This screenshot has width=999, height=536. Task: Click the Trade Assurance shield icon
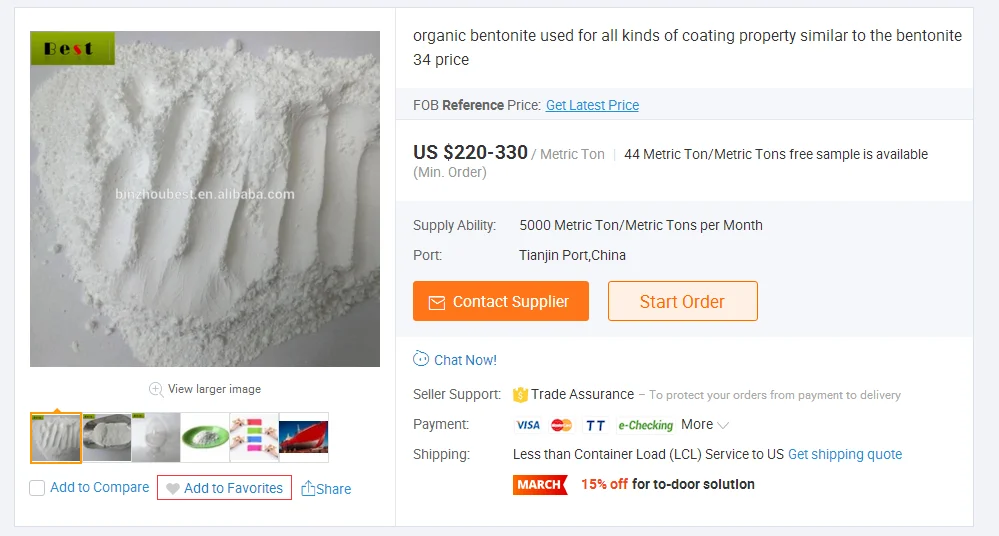point(520,395)
